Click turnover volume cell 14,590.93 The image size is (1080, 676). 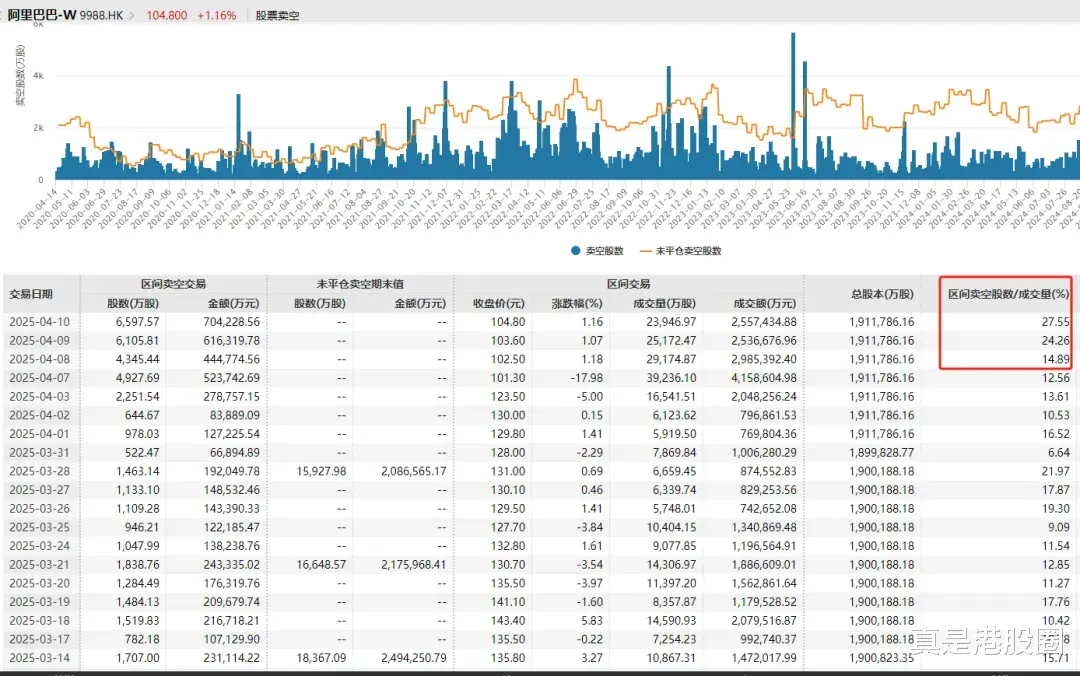672,620
